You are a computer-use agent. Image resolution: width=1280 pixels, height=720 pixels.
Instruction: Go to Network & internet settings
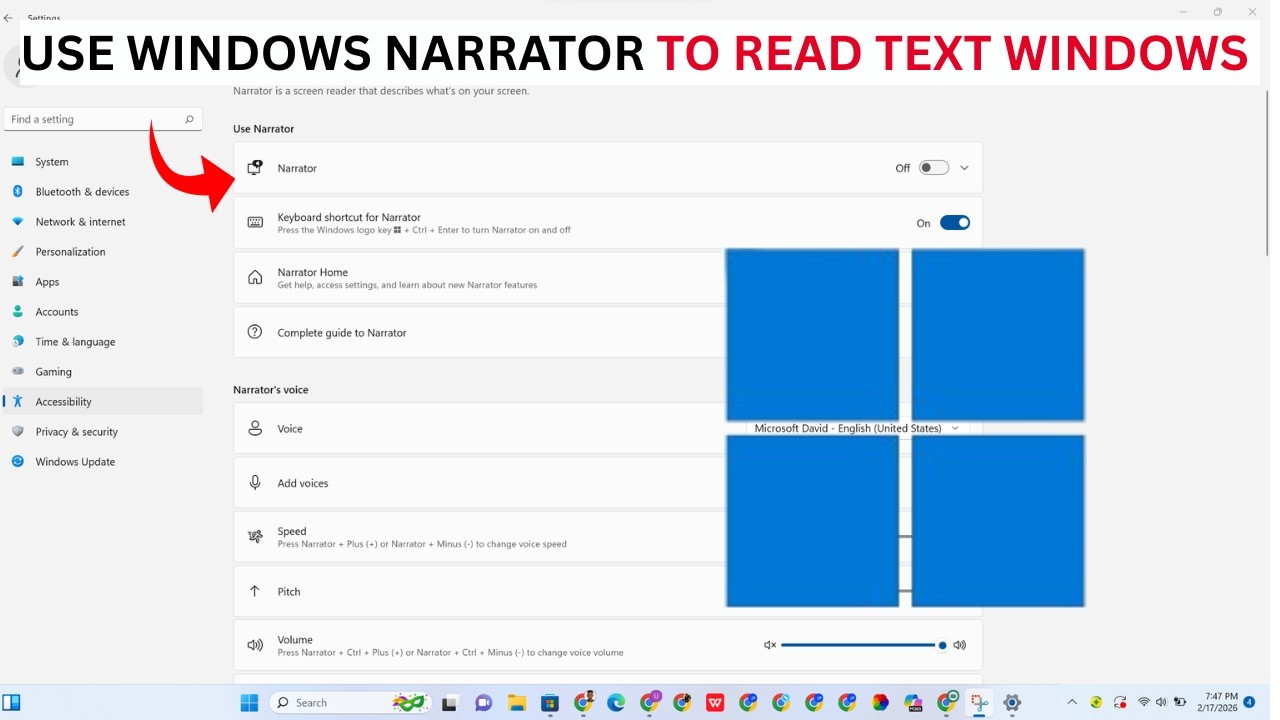pyautogui.click(x=104, y=221)
